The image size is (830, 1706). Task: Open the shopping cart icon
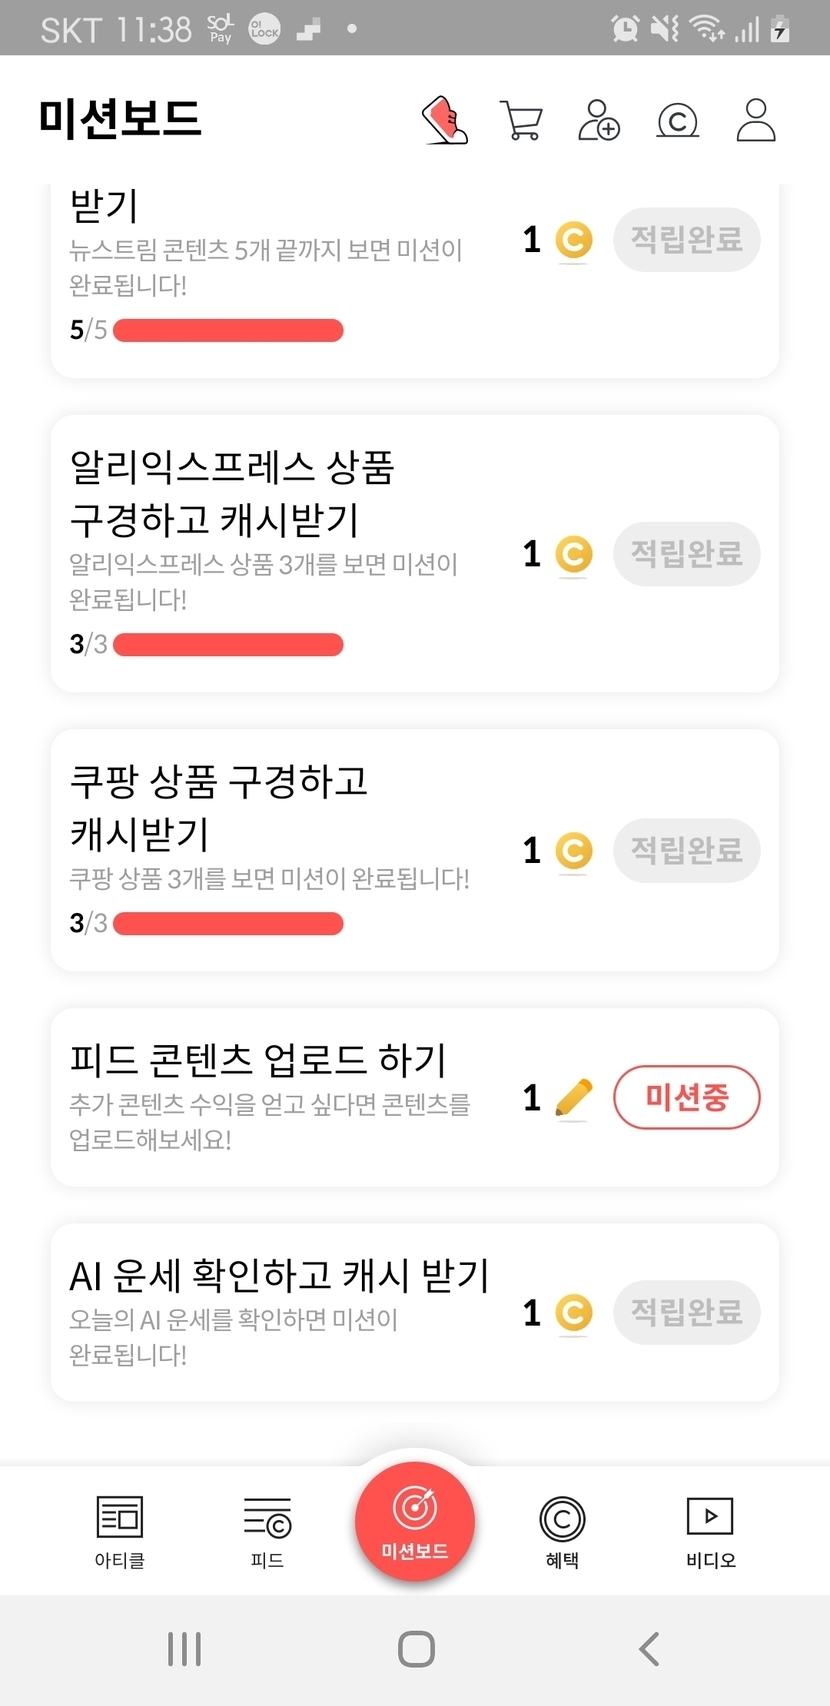tap(521, 121)
